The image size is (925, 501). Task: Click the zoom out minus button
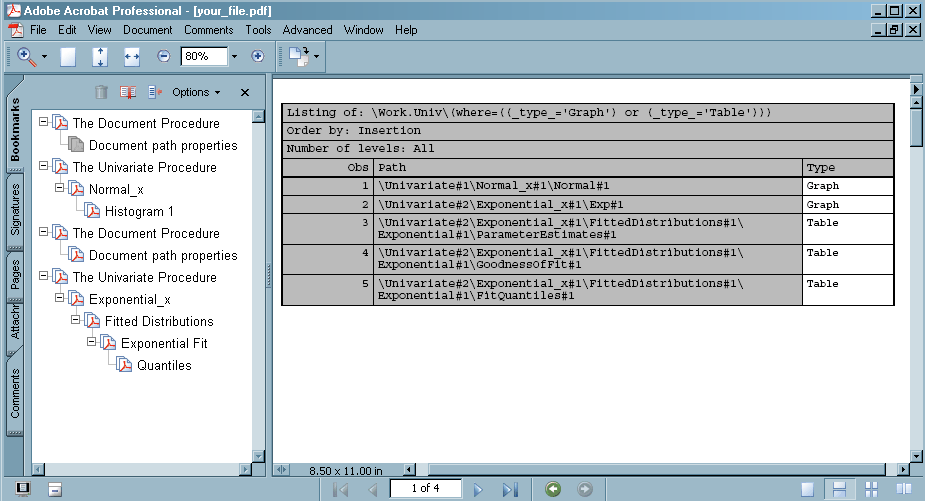click(x=163, y=56)
